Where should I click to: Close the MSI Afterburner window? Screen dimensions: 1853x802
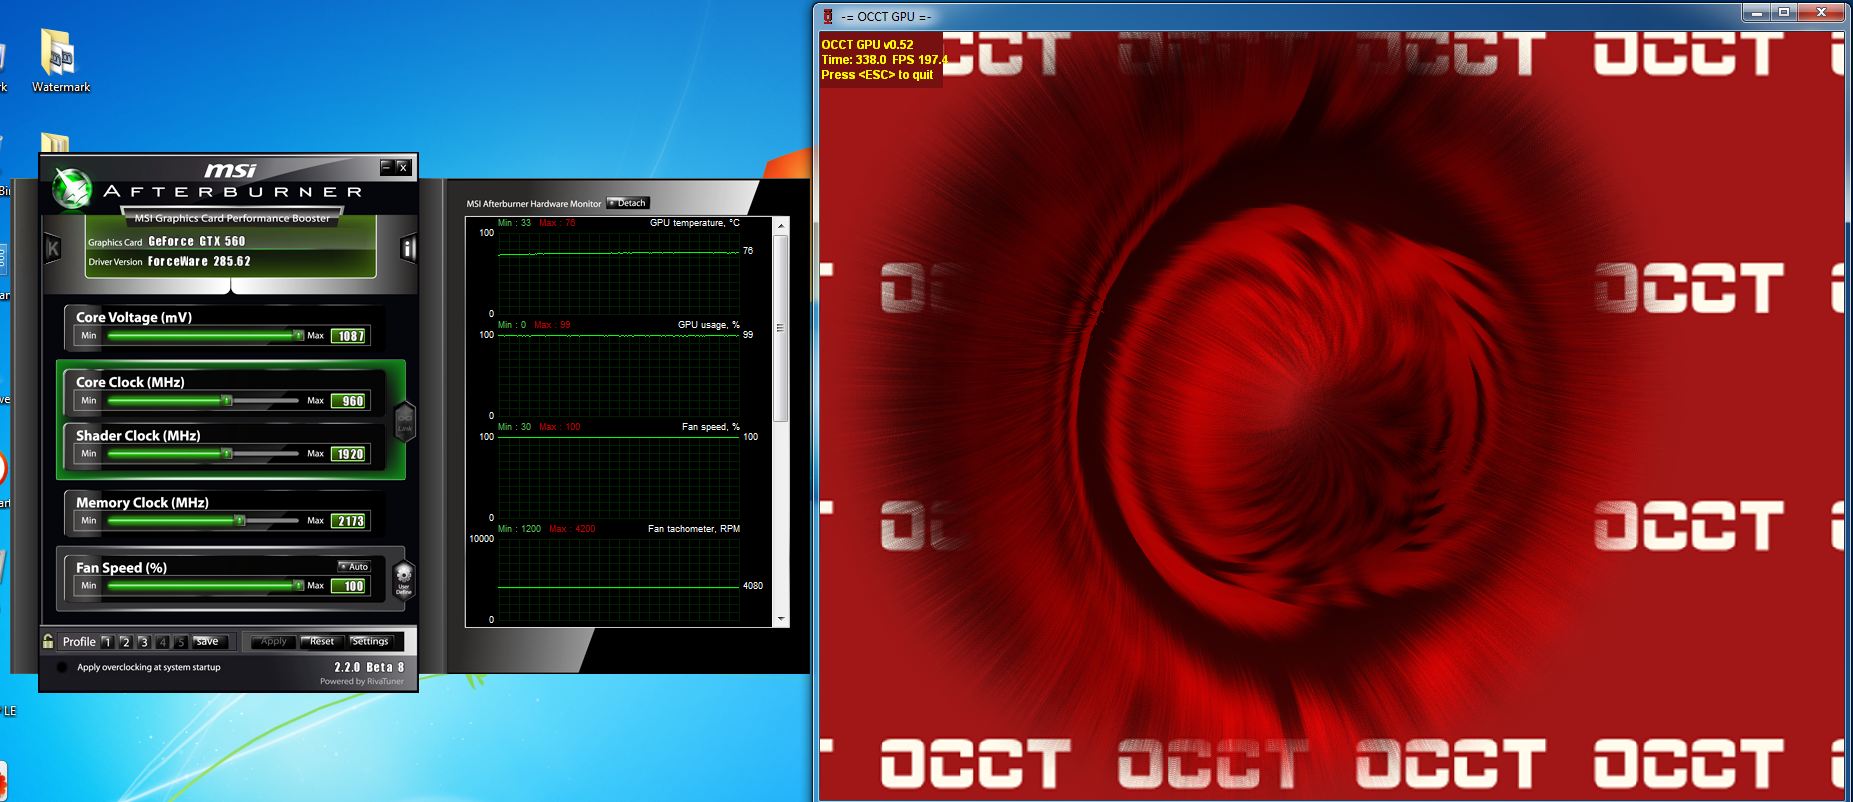coord(403,167)
